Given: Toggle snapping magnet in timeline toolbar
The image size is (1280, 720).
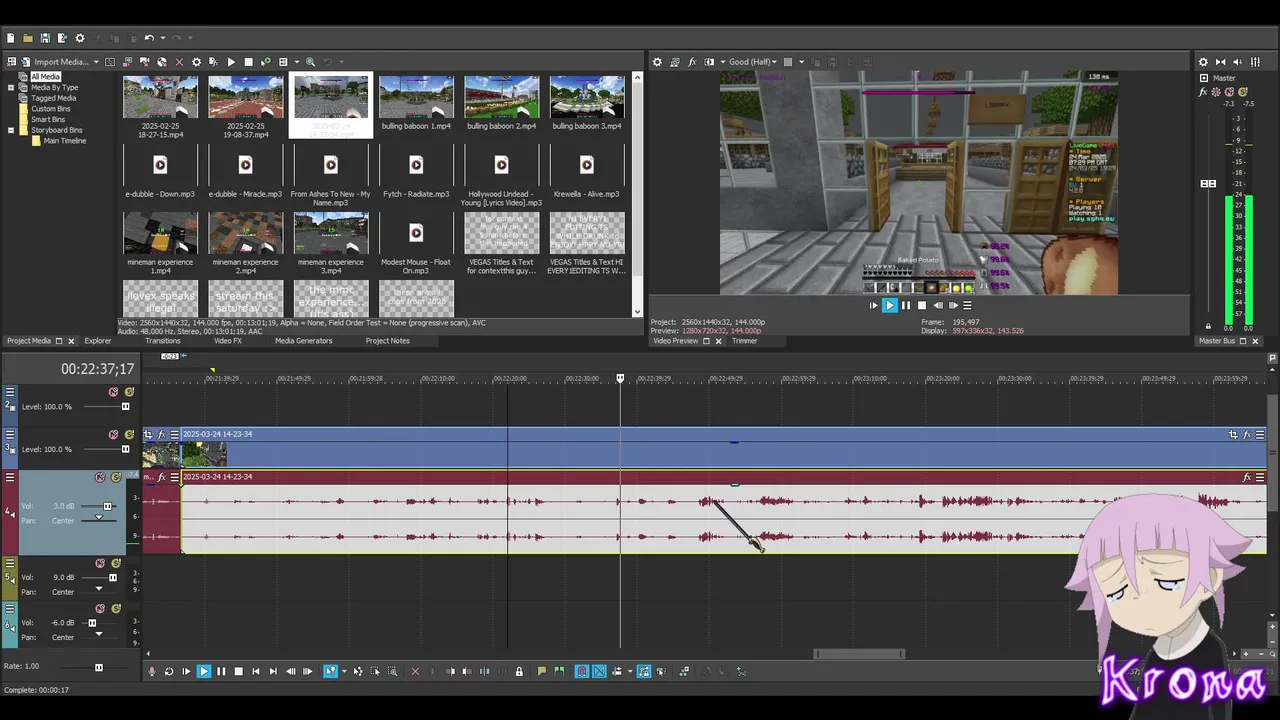Looking at the screenshot, I should [x=580, y=671].
